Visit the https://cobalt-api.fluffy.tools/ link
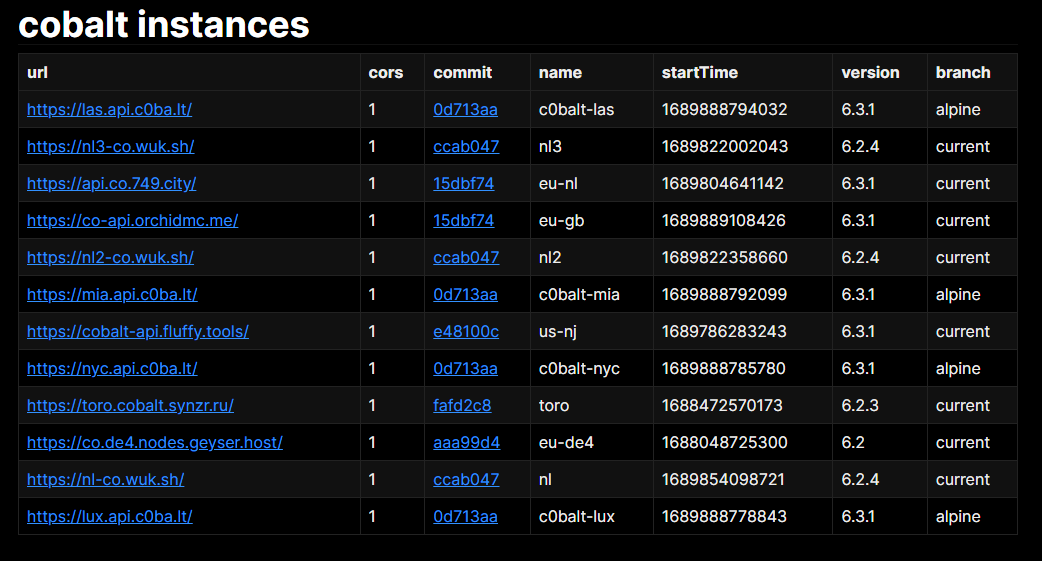 [x=138, y=332]
